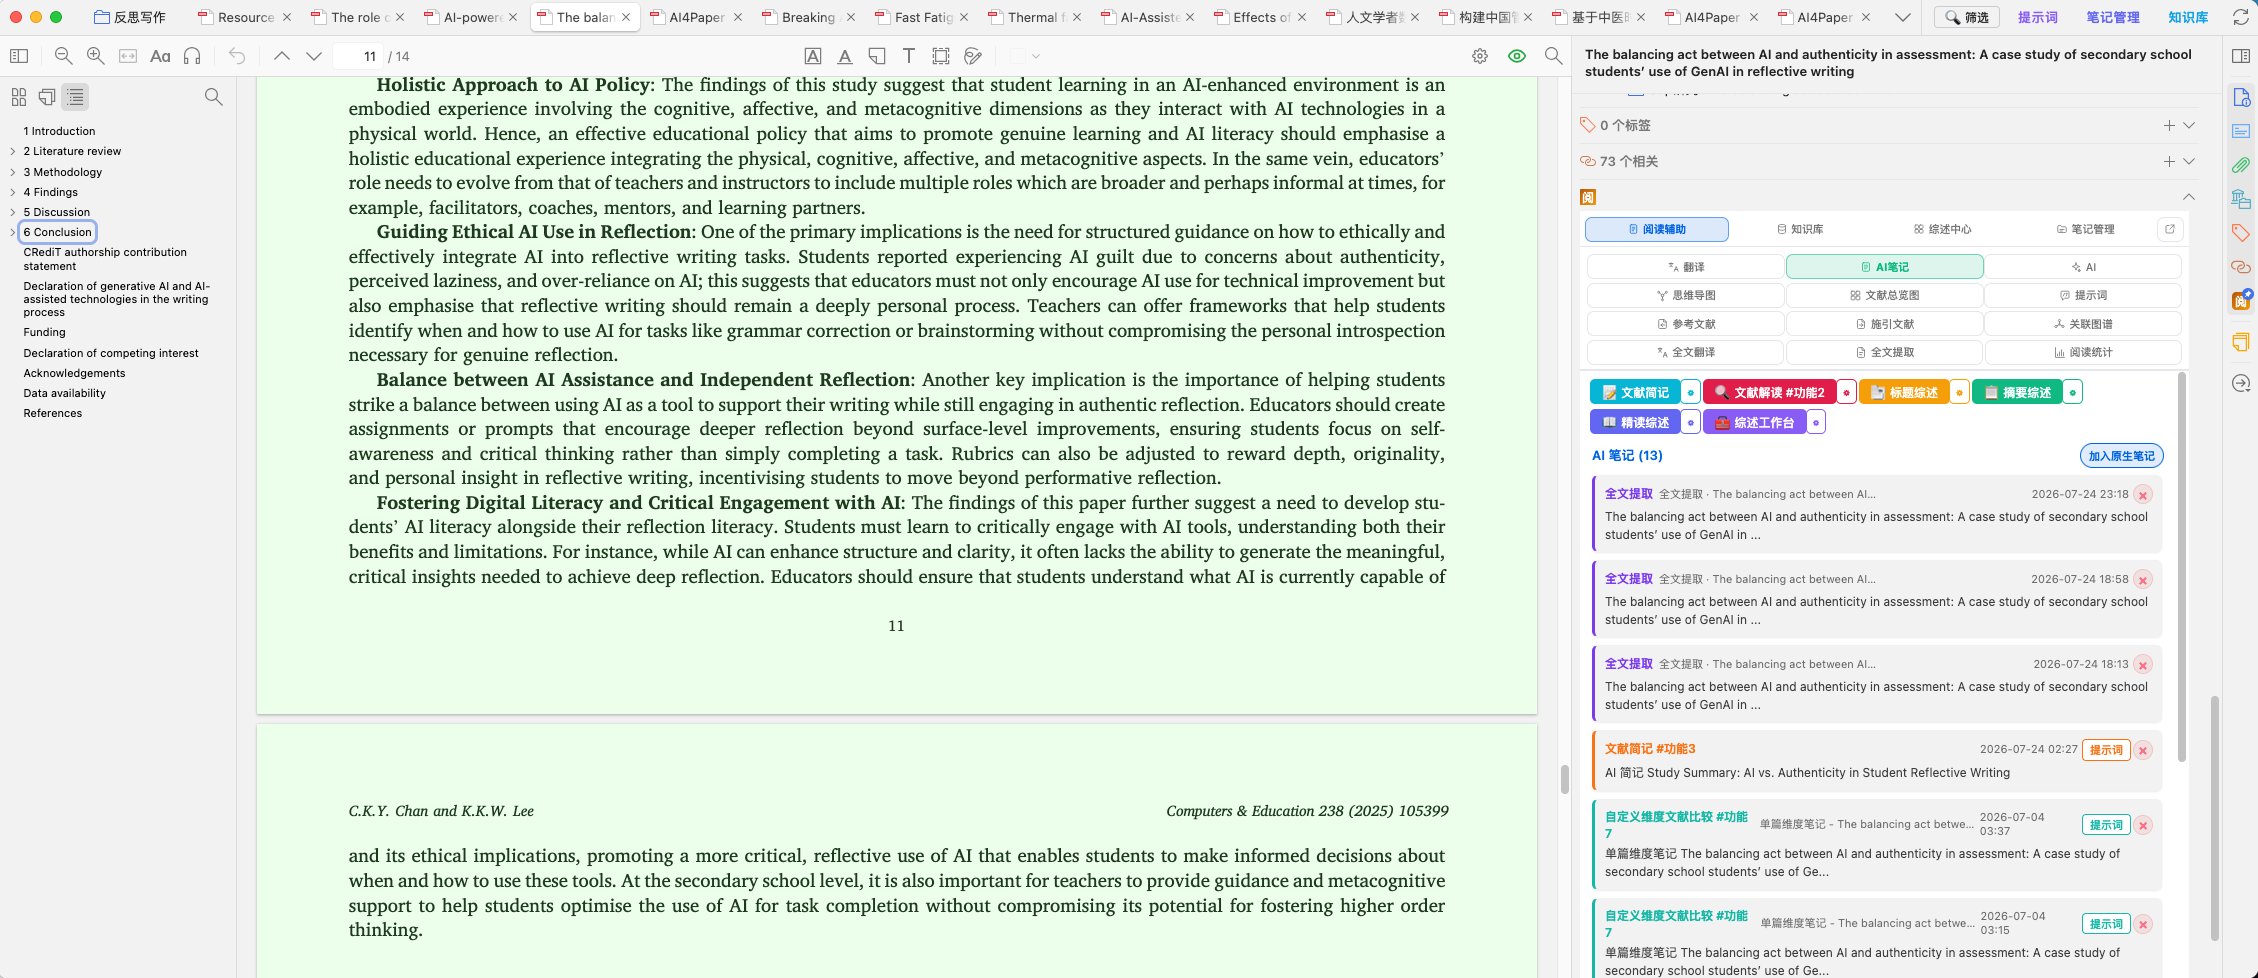Viewport: 2258px width, 978px height.
Task: Select the underline text annotation tool
Action: pos(845,56)
